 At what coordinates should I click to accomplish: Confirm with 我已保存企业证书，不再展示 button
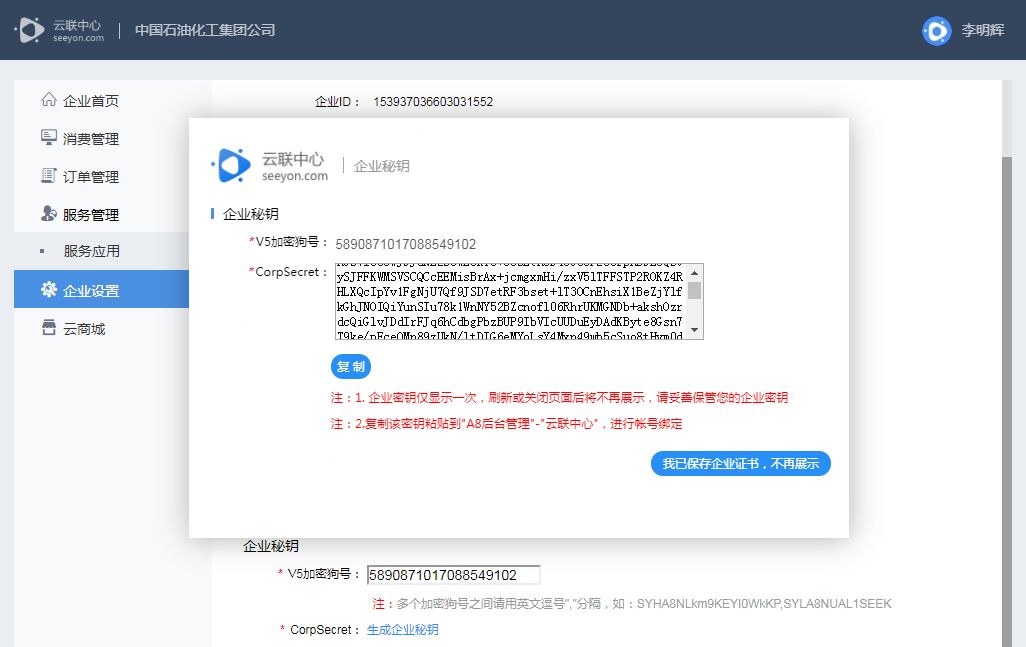tap(741, 463)
